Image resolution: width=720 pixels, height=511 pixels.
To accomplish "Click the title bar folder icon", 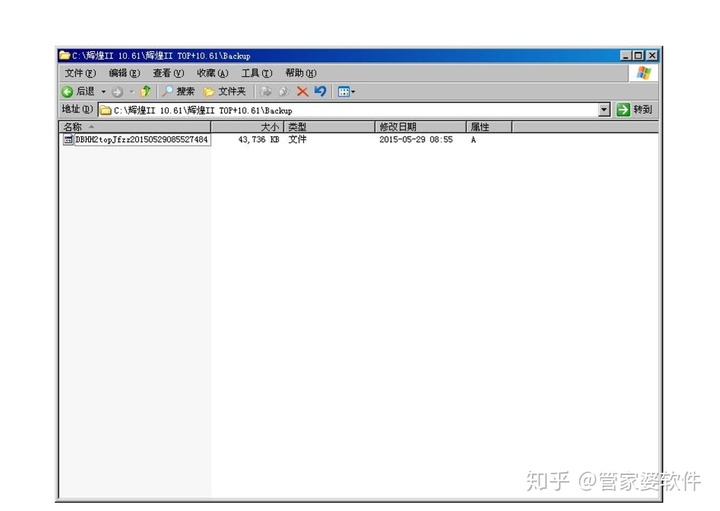I will click(x=65, y=56).
